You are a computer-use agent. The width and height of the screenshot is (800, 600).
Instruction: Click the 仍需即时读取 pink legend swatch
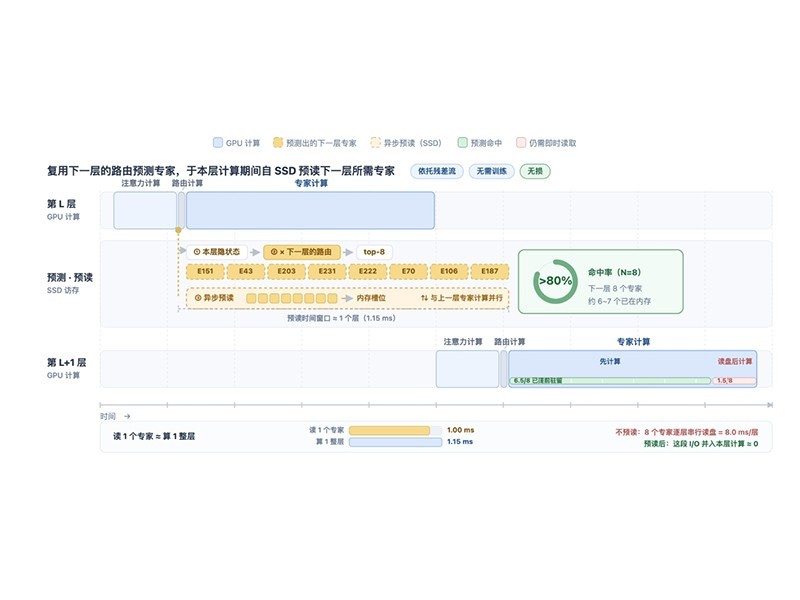(x=520, y=142)
